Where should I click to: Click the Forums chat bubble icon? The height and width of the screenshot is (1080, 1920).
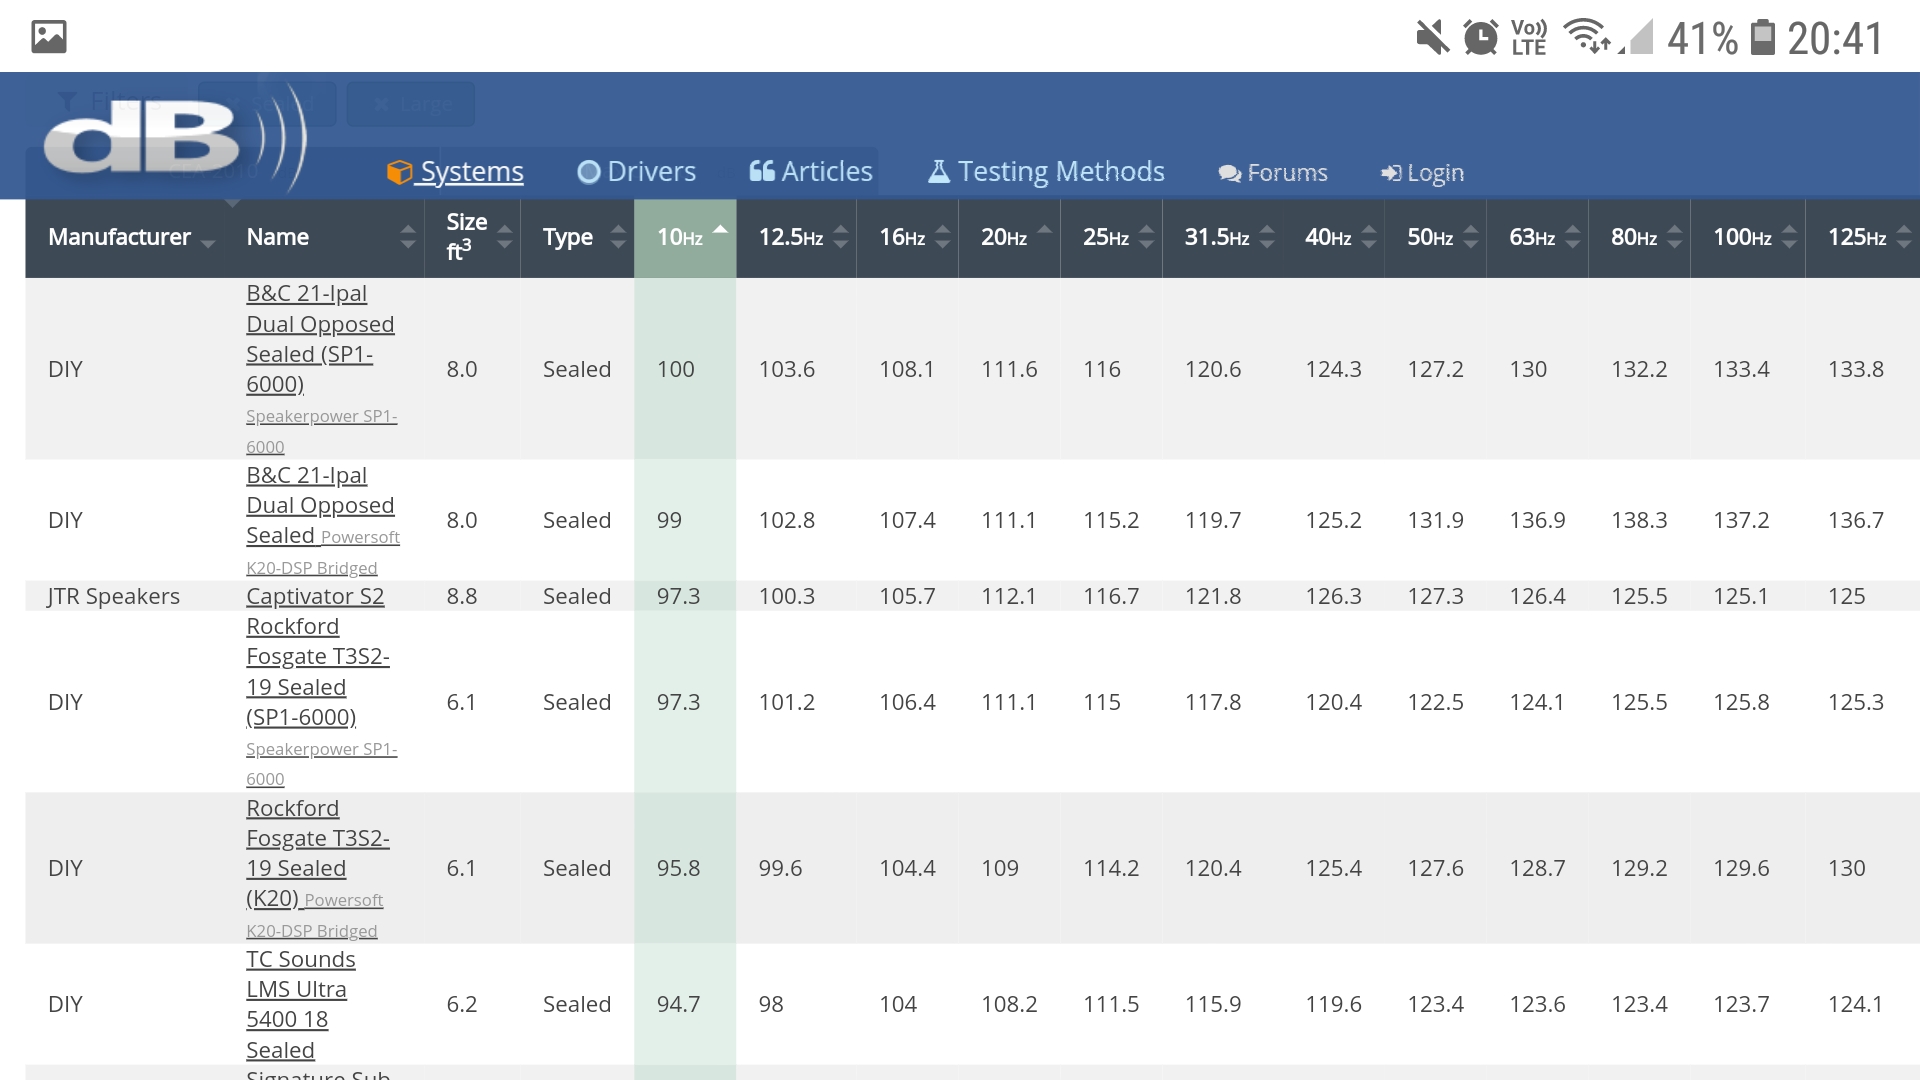1230,174
